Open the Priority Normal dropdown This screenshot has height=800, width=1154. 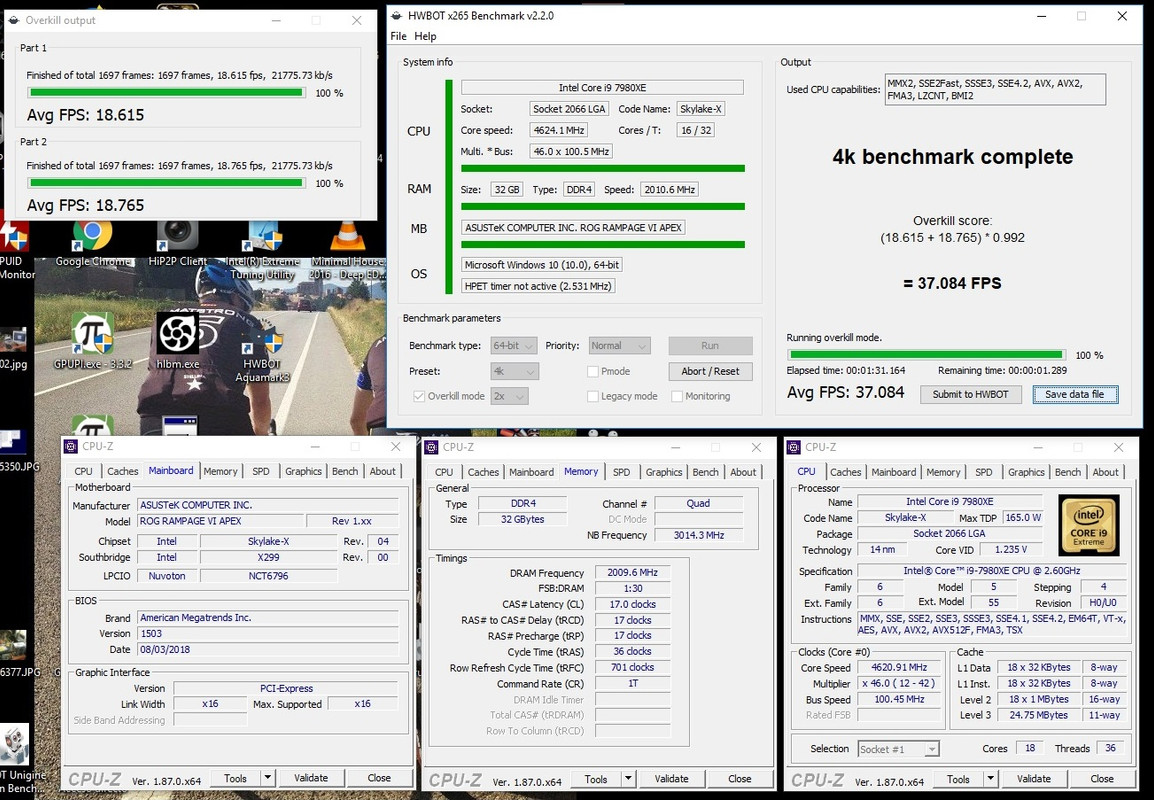620,345
